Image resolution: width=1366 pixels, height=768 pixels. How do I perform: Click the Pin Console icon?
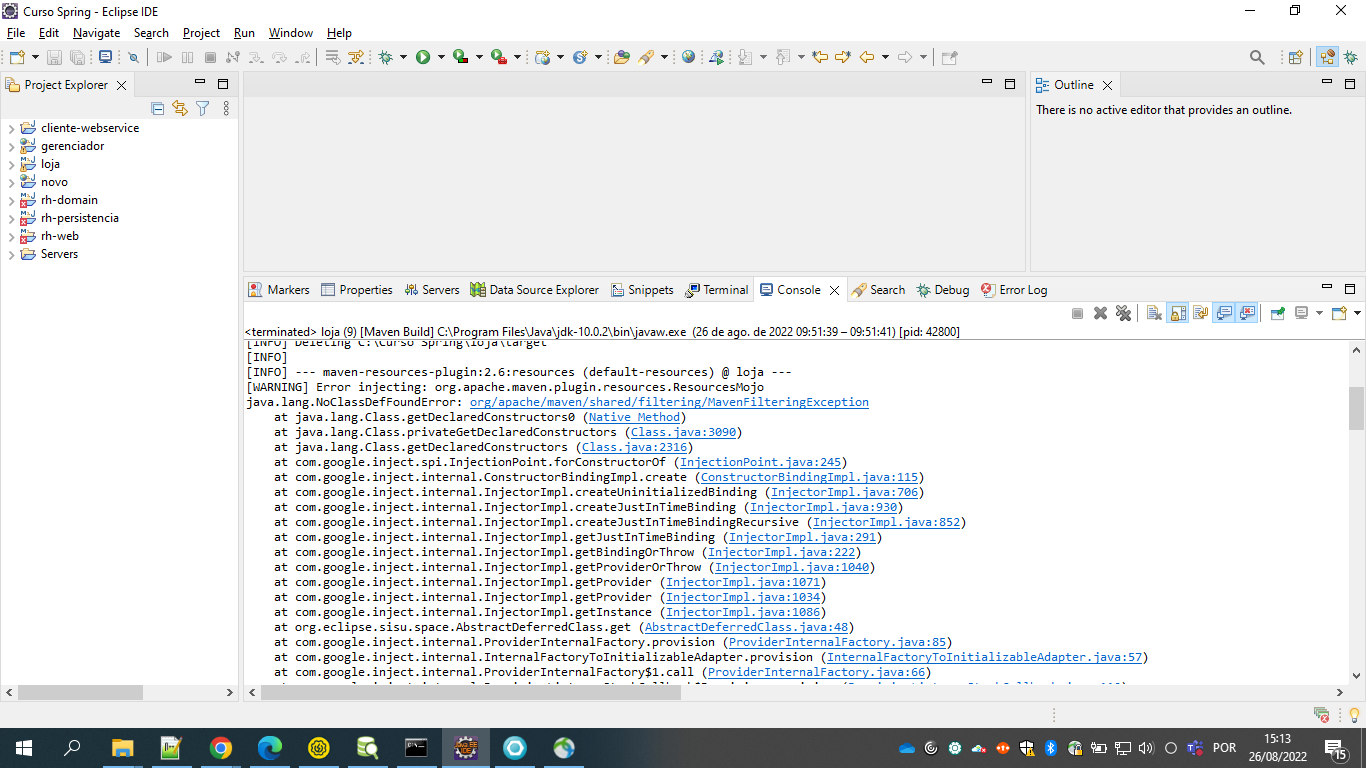click(x=1277, y=313)
